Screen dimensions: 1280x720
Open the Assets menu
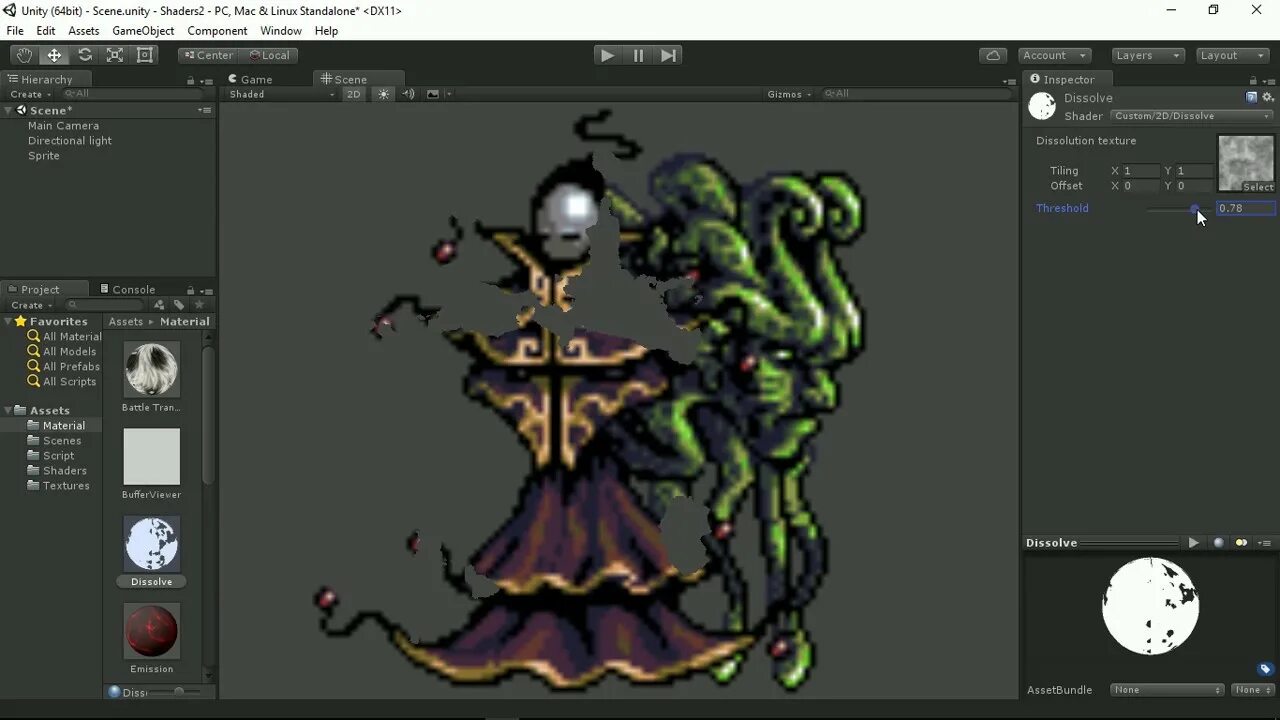pos(84,31)
